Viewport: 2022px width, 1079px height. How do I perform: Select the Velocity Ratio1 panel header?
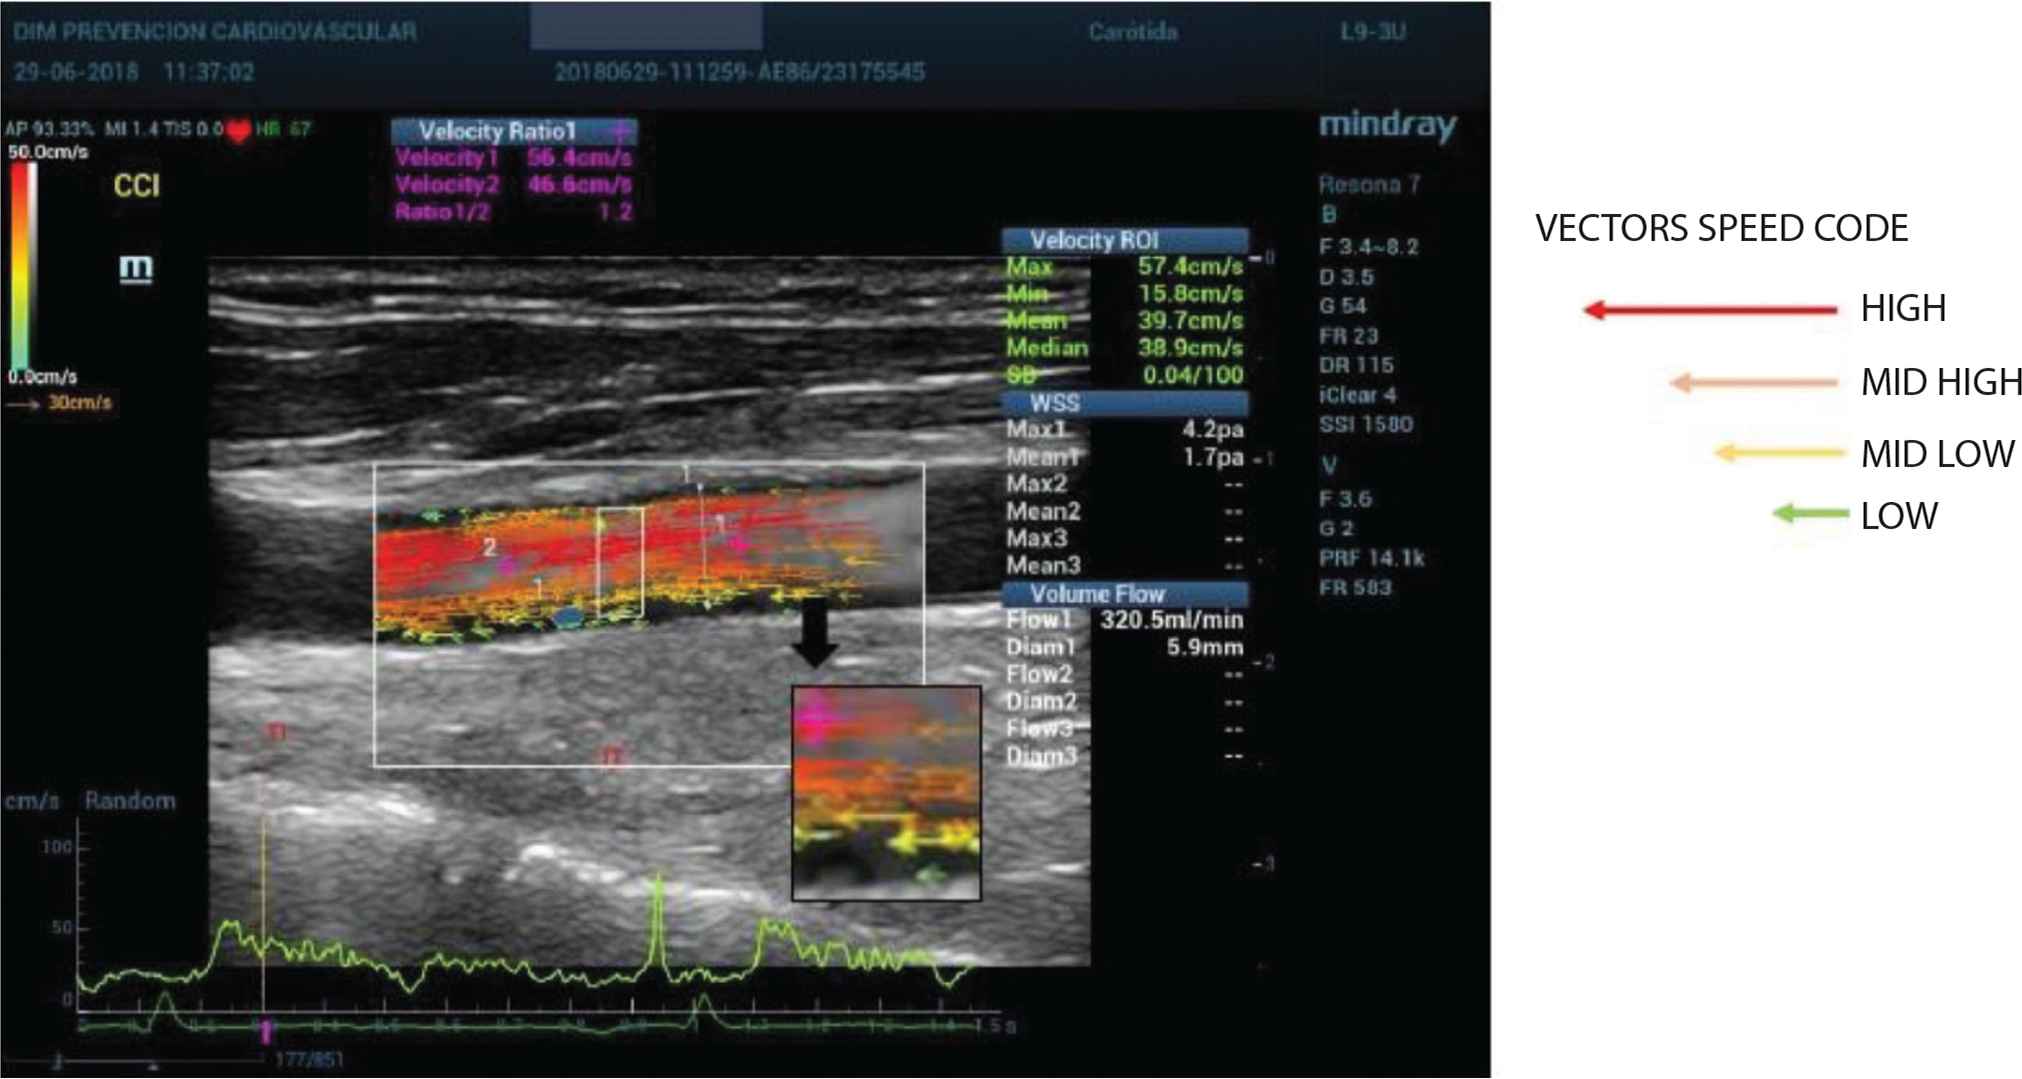(513, 131)
